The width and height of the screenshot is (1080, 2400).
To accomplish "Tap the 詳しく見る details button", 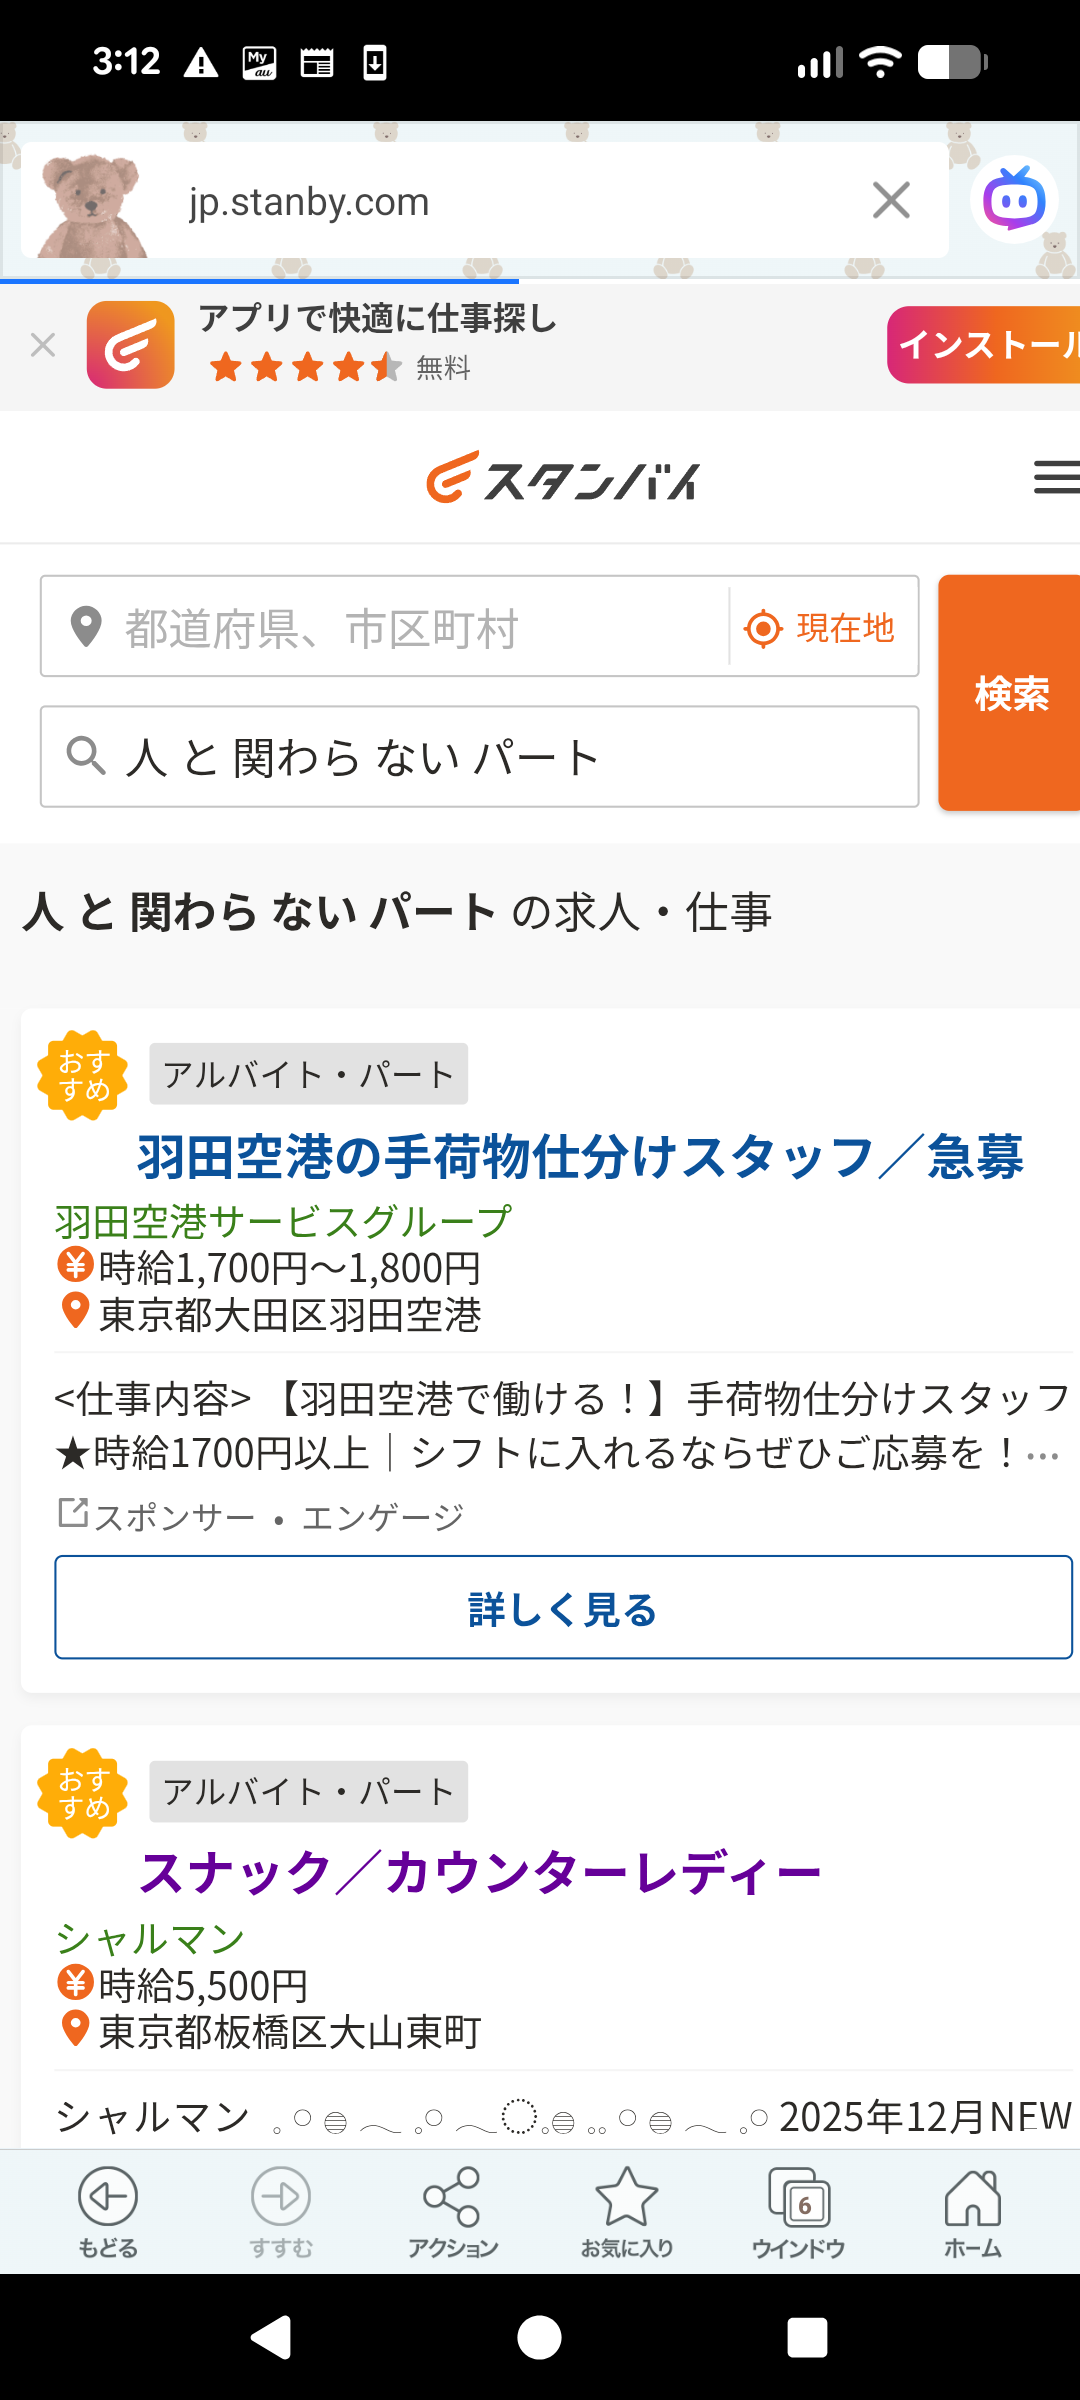I will (x=563, y=1607).
